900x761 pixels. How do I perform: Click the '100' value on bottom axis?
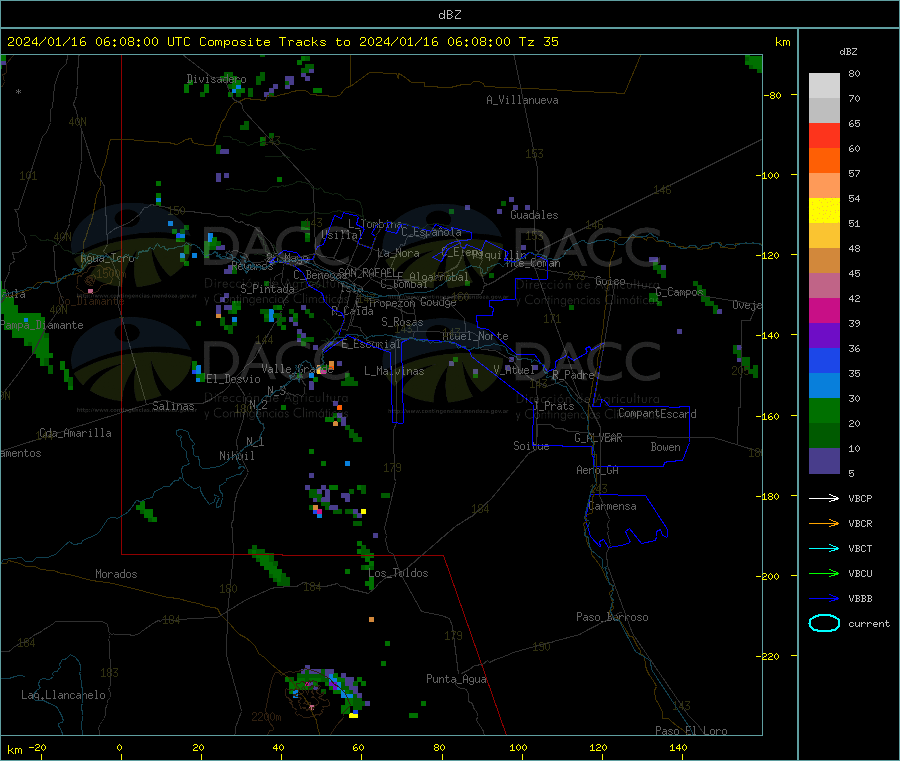click(x=518, y=747)
